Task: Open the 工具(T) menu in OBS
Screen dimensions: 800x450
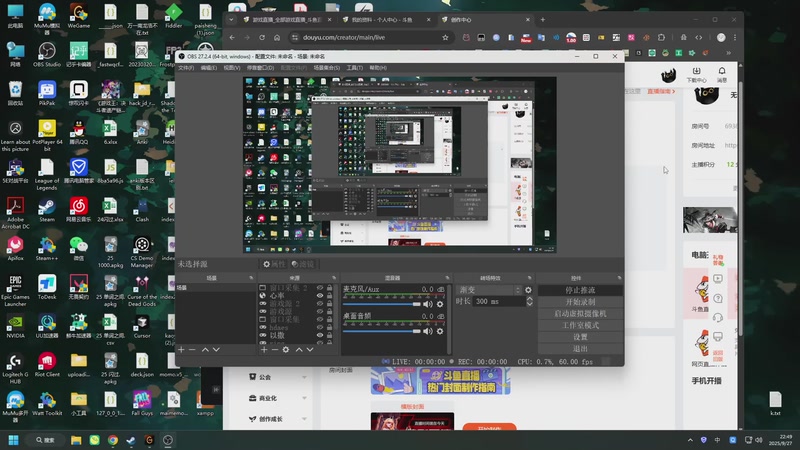Action: 355,68
